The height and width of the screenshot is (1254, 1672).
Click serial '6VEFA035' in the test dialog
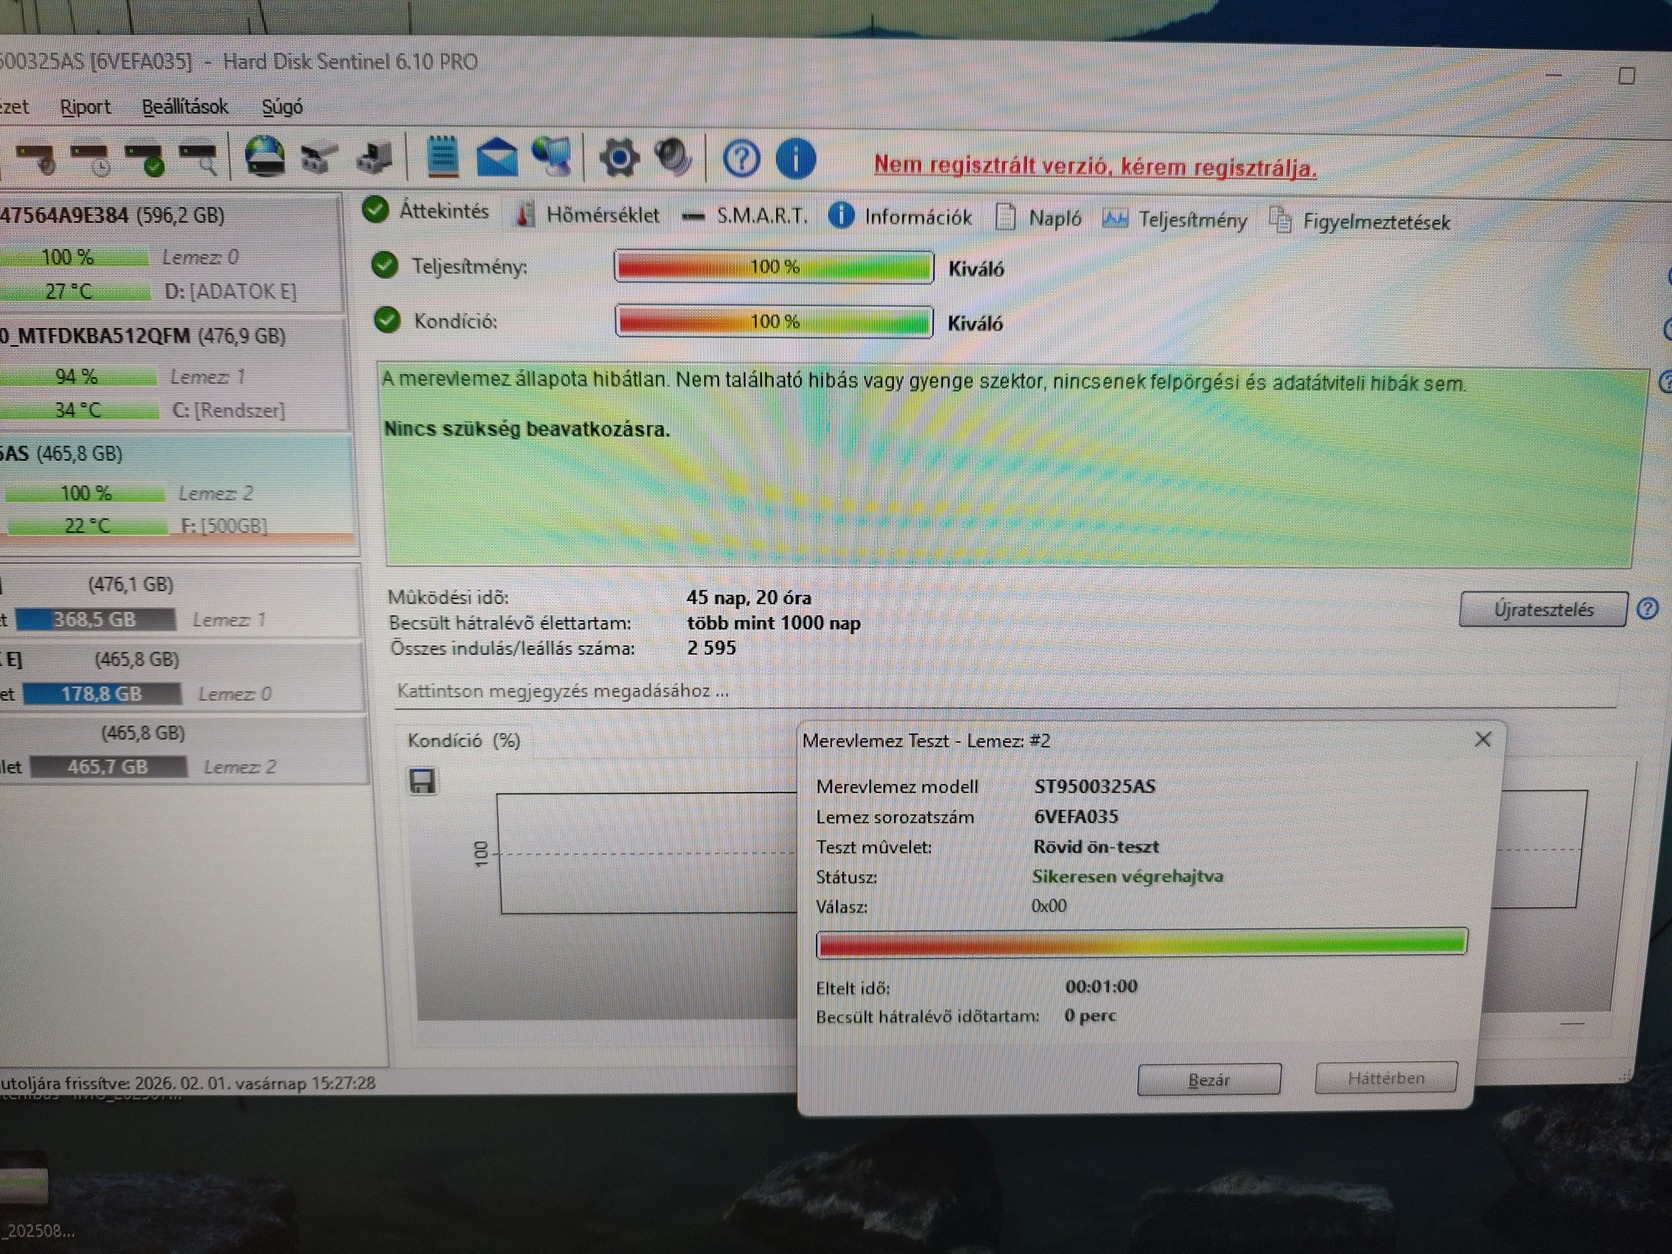point(1076,816)
